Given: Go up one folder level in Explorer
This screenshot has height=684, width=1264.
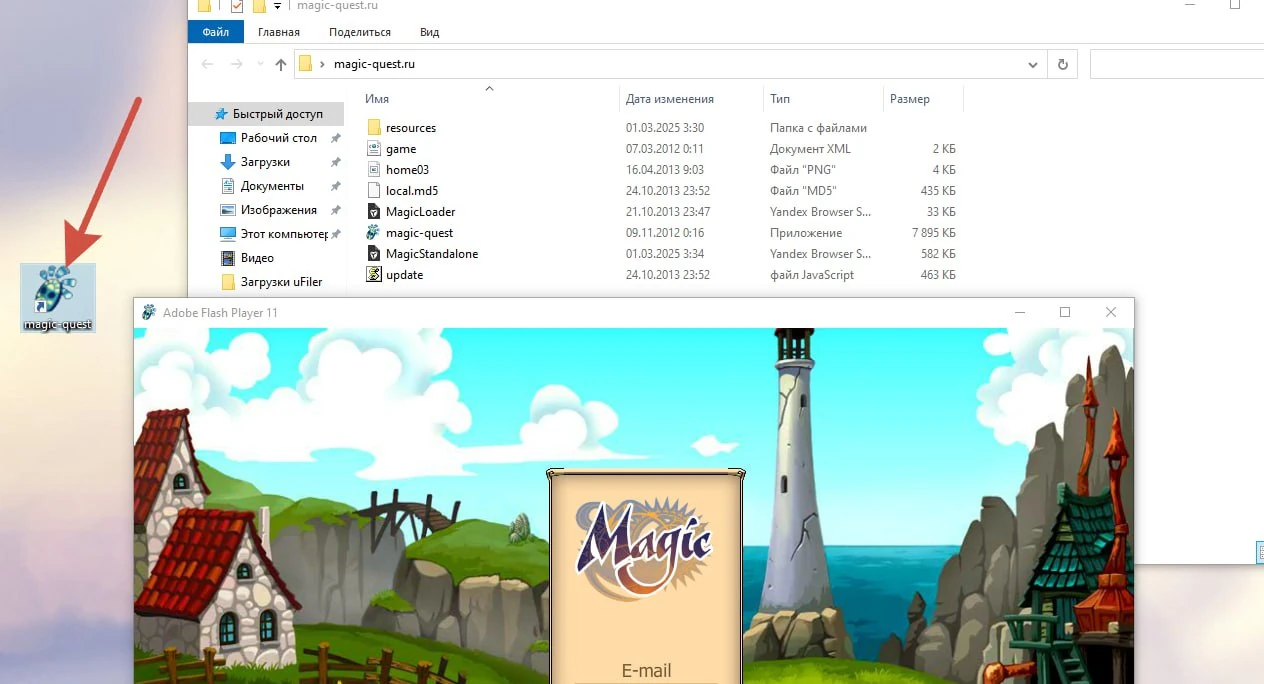Looking at the screenshot, I should point(280,64).
